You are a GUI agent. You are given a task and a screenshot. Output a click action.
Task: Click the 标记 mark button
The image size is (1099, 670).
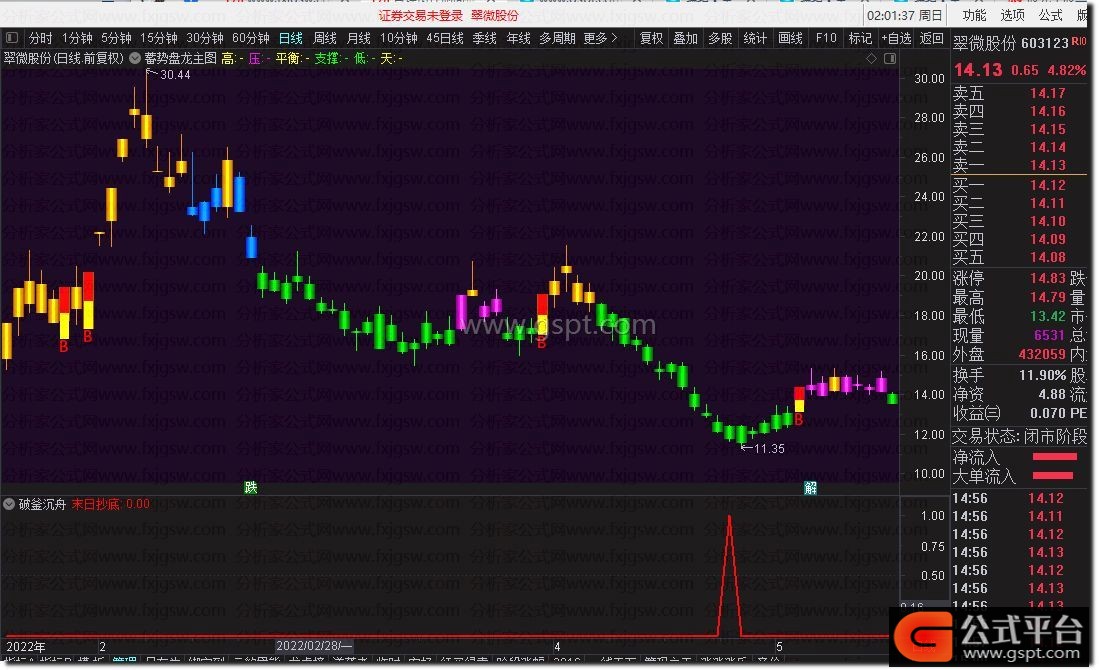tap(860, 38)
